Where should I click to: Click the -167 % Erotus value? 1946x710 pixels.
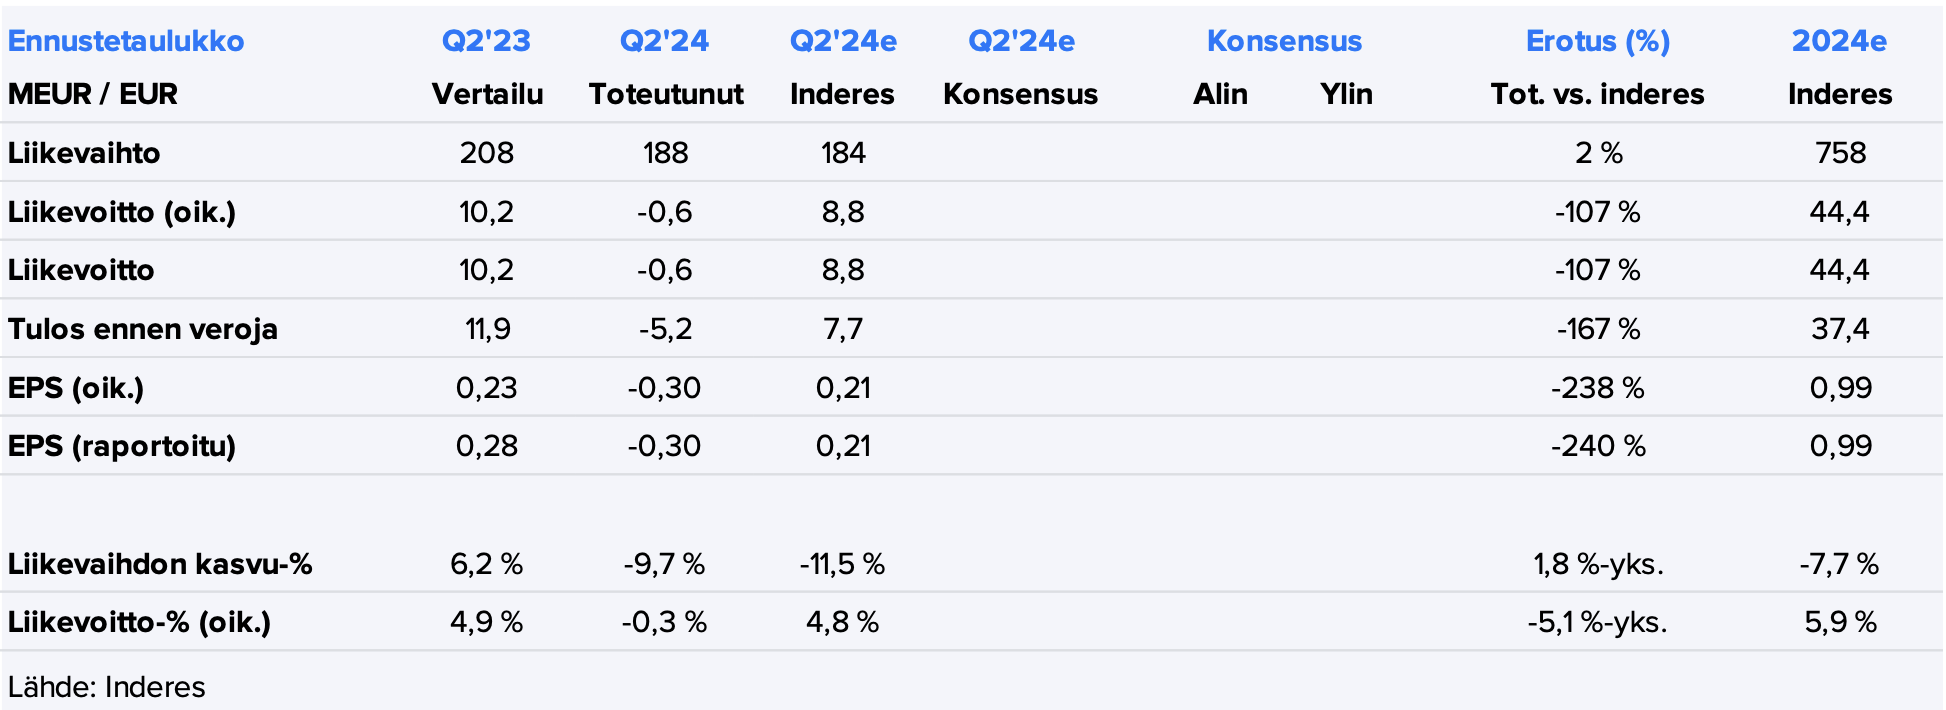(1598, 329)
